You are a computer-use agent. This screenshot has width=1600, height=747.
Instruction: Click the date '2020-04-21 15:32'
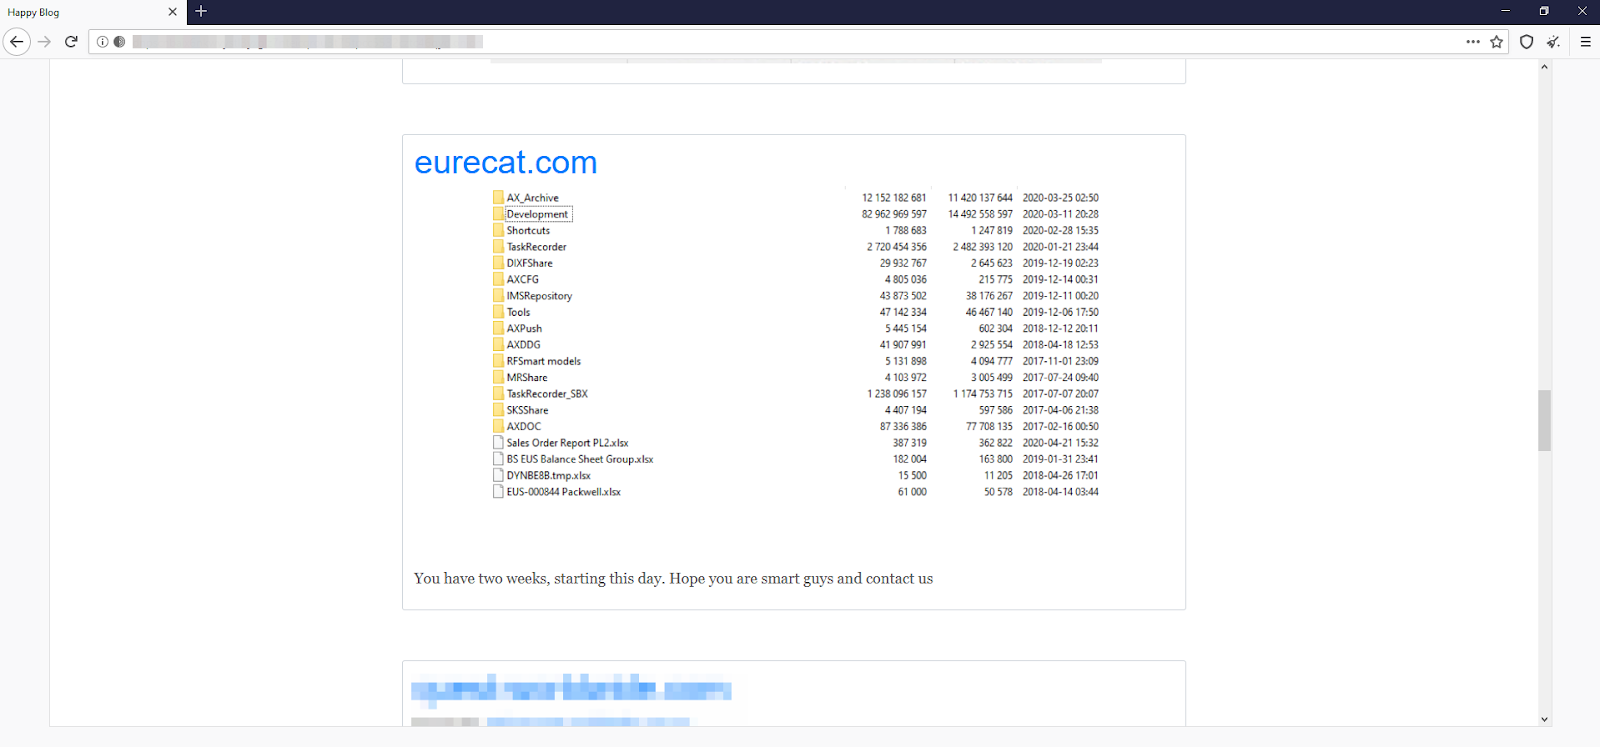(1060, 443)
